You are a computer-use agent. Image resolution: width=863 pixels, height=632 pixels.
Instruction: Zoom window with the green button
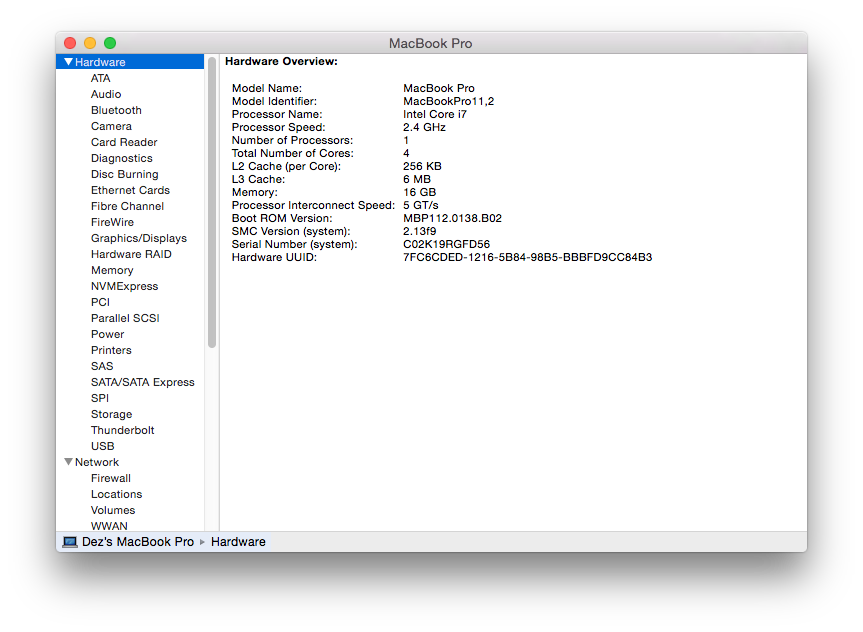tap(110, 43)
